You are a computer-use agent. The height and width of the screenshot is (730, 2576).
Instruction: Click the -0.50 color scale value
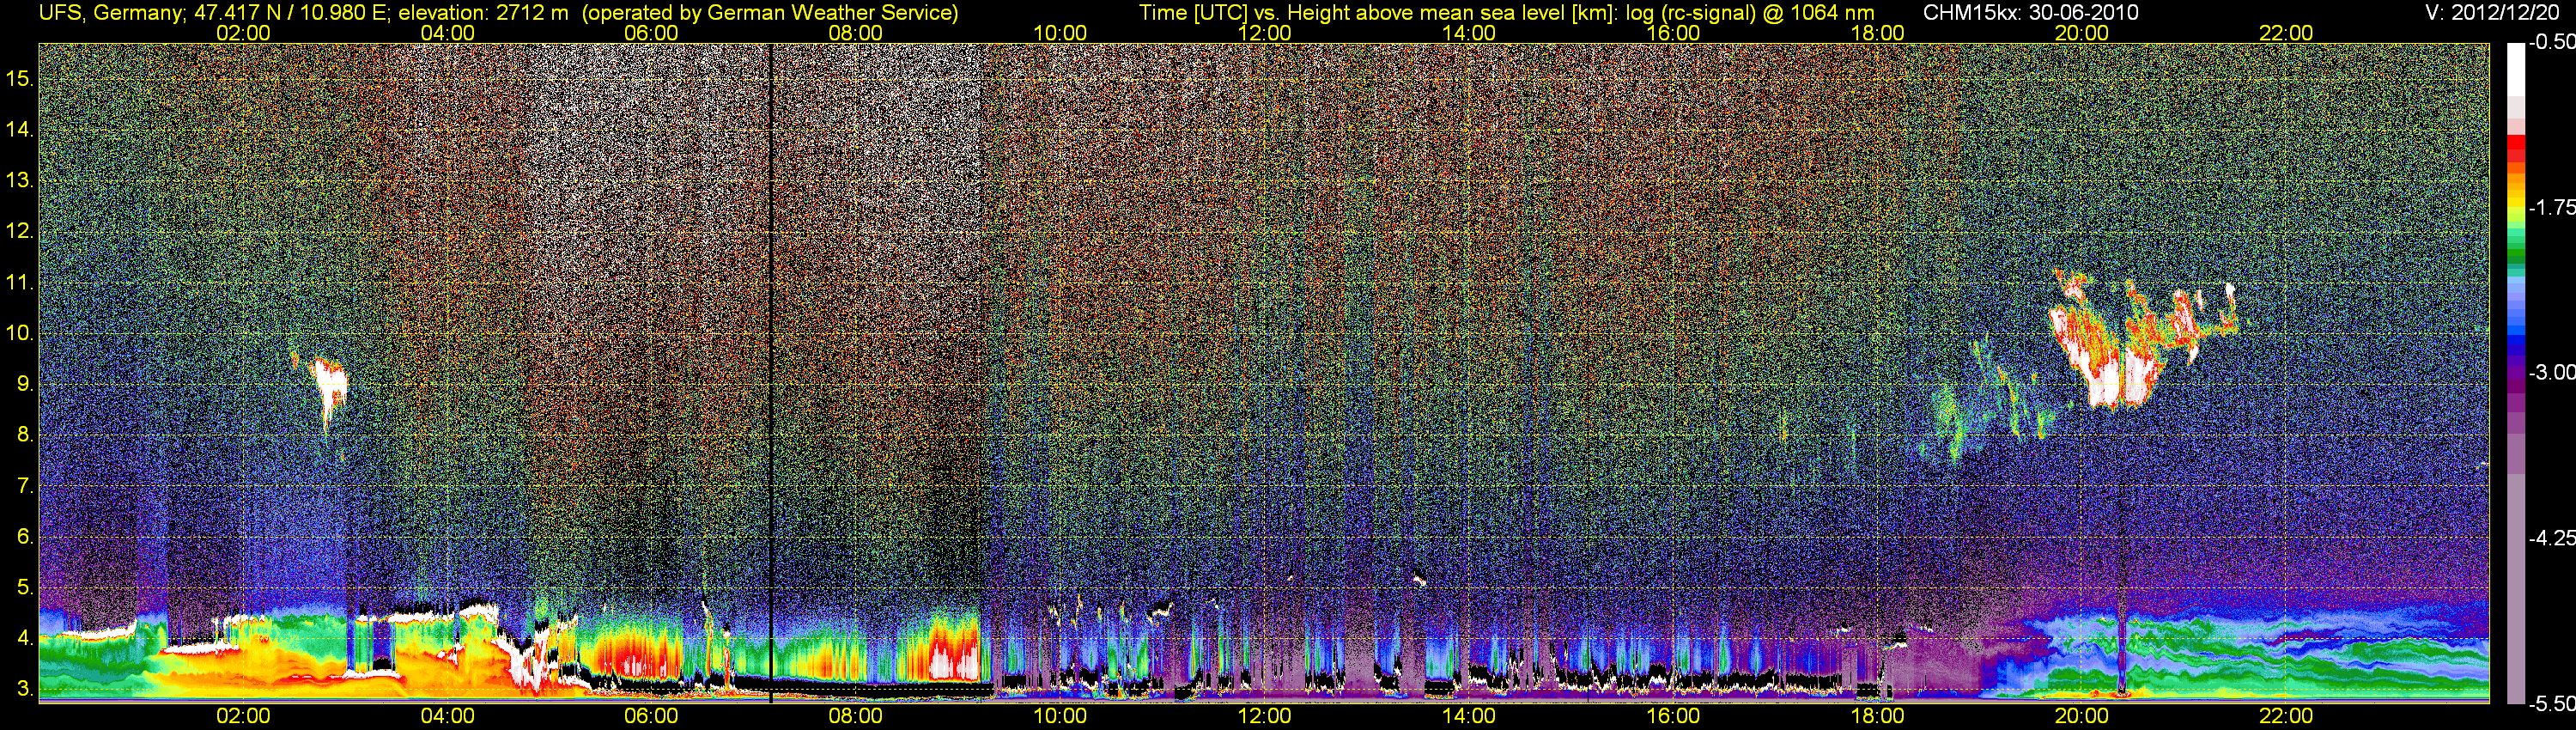(x=2552, y=42)
